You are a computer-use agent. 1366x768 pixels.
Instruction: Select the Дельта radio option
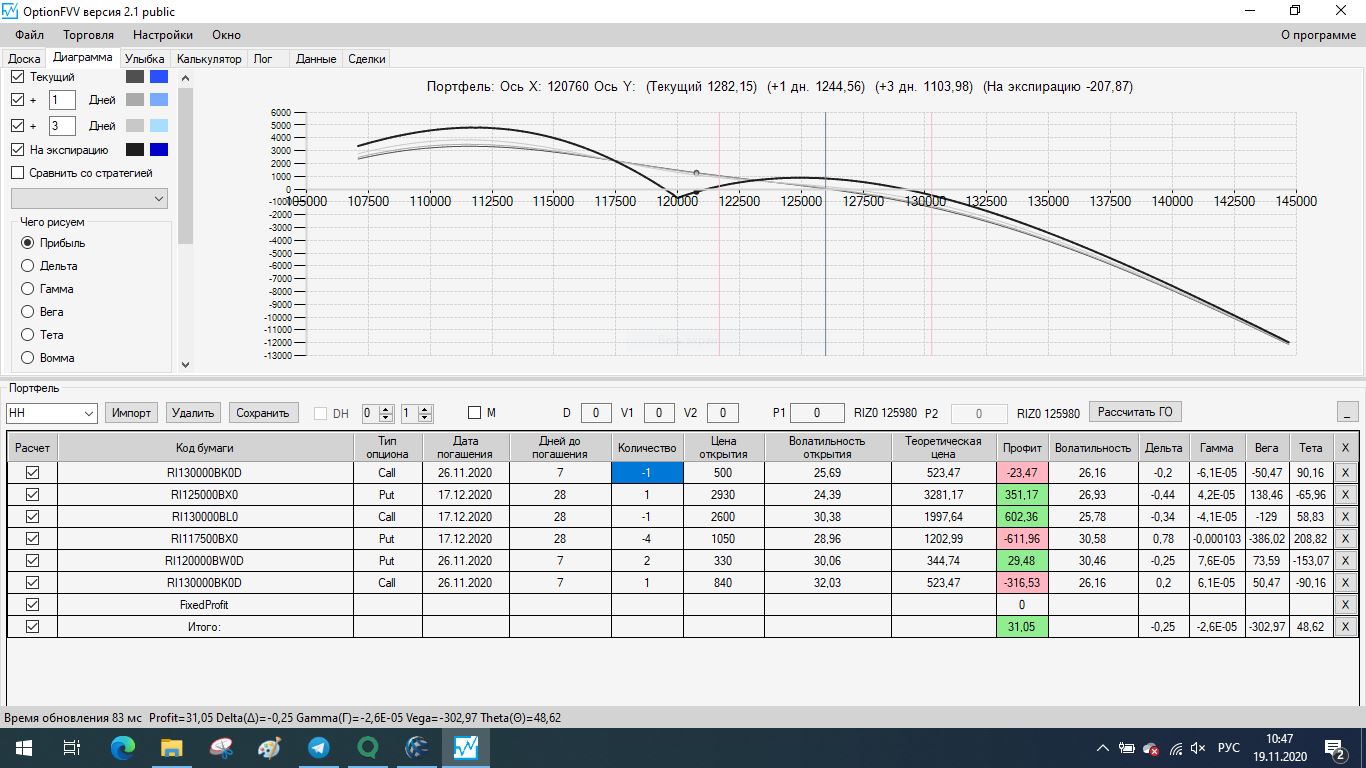pyautogui.click(x=28, y=266)
